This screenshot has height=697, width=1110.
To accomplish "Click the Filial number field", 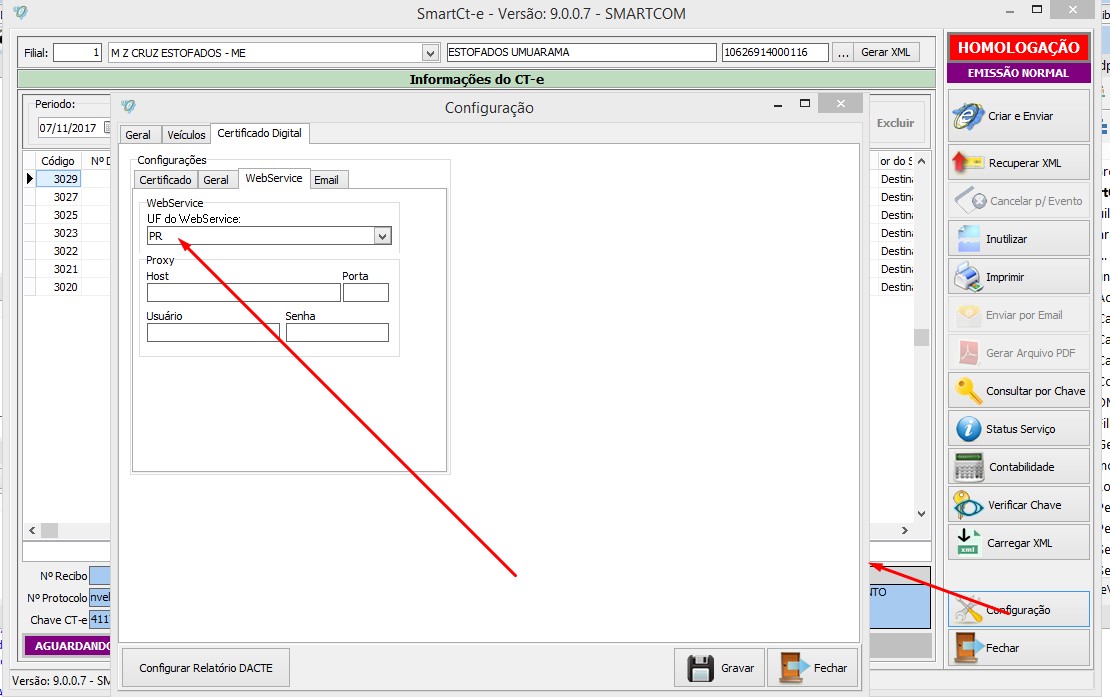I will coord(78,52).
